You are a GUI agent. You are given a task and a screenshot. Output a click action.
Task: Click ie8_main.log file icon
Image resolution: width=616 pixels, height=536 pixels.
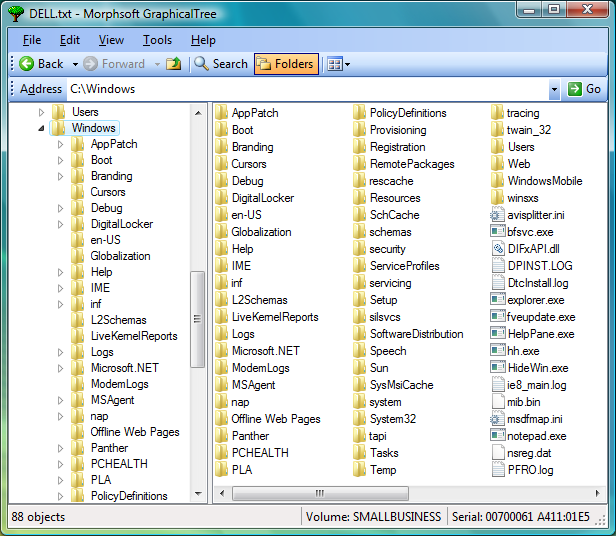pyautogui.click(x=498, y=385)
